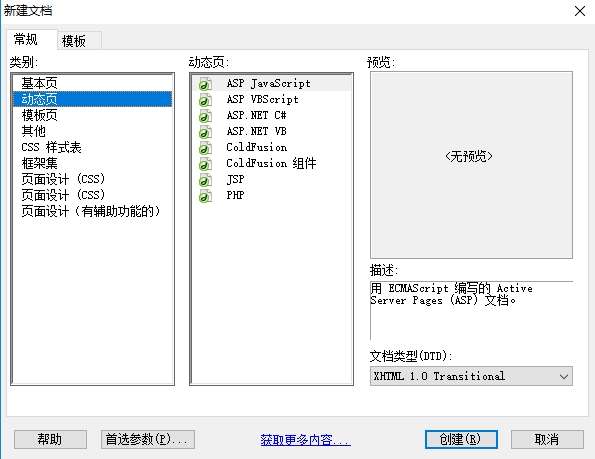This screenshot has width=595, height=459.
Task: Click the ColdFusion 组件 file icon
Action: [205, 164]
